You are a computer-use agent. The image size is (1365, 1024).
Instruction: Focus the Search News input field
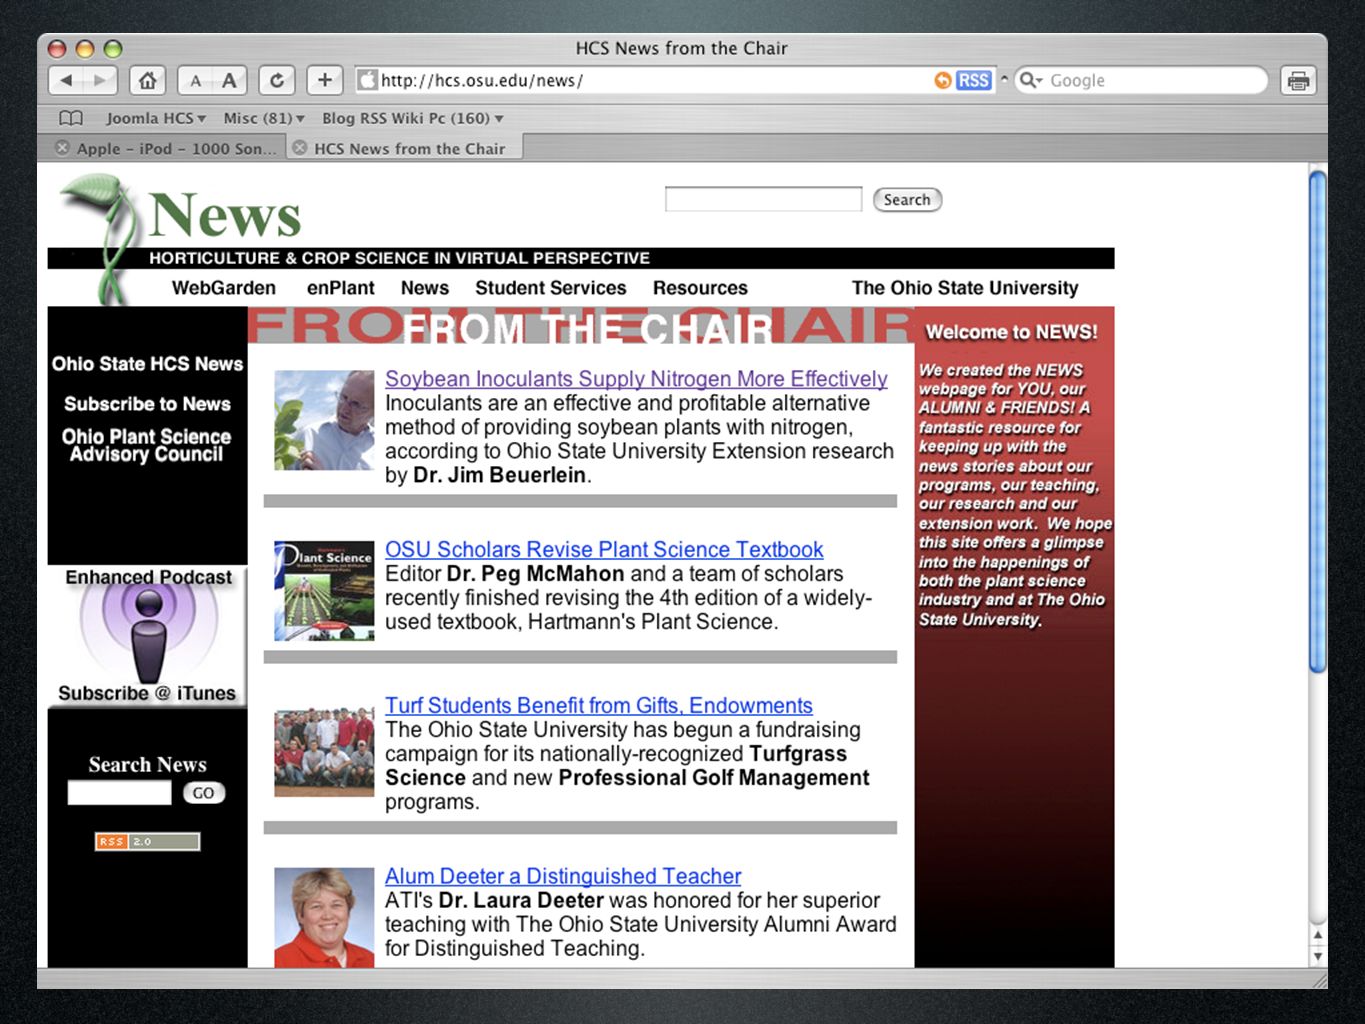click(119, 793)
